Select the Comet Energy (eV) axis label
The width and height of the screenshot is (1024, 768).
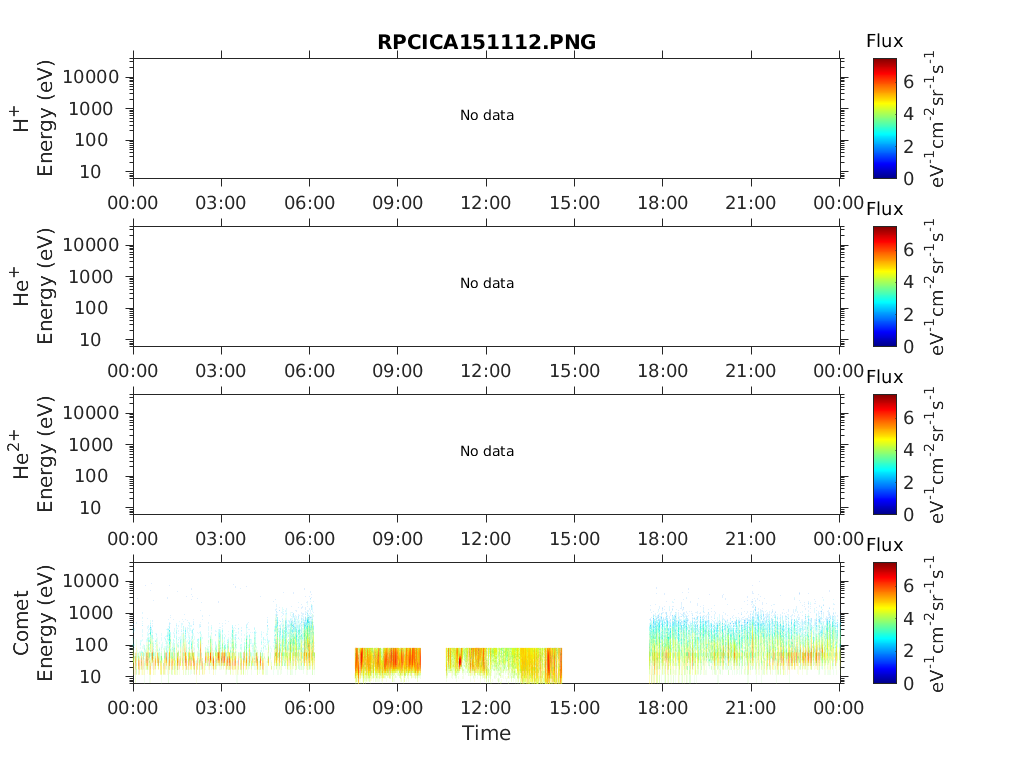point(44,622)
